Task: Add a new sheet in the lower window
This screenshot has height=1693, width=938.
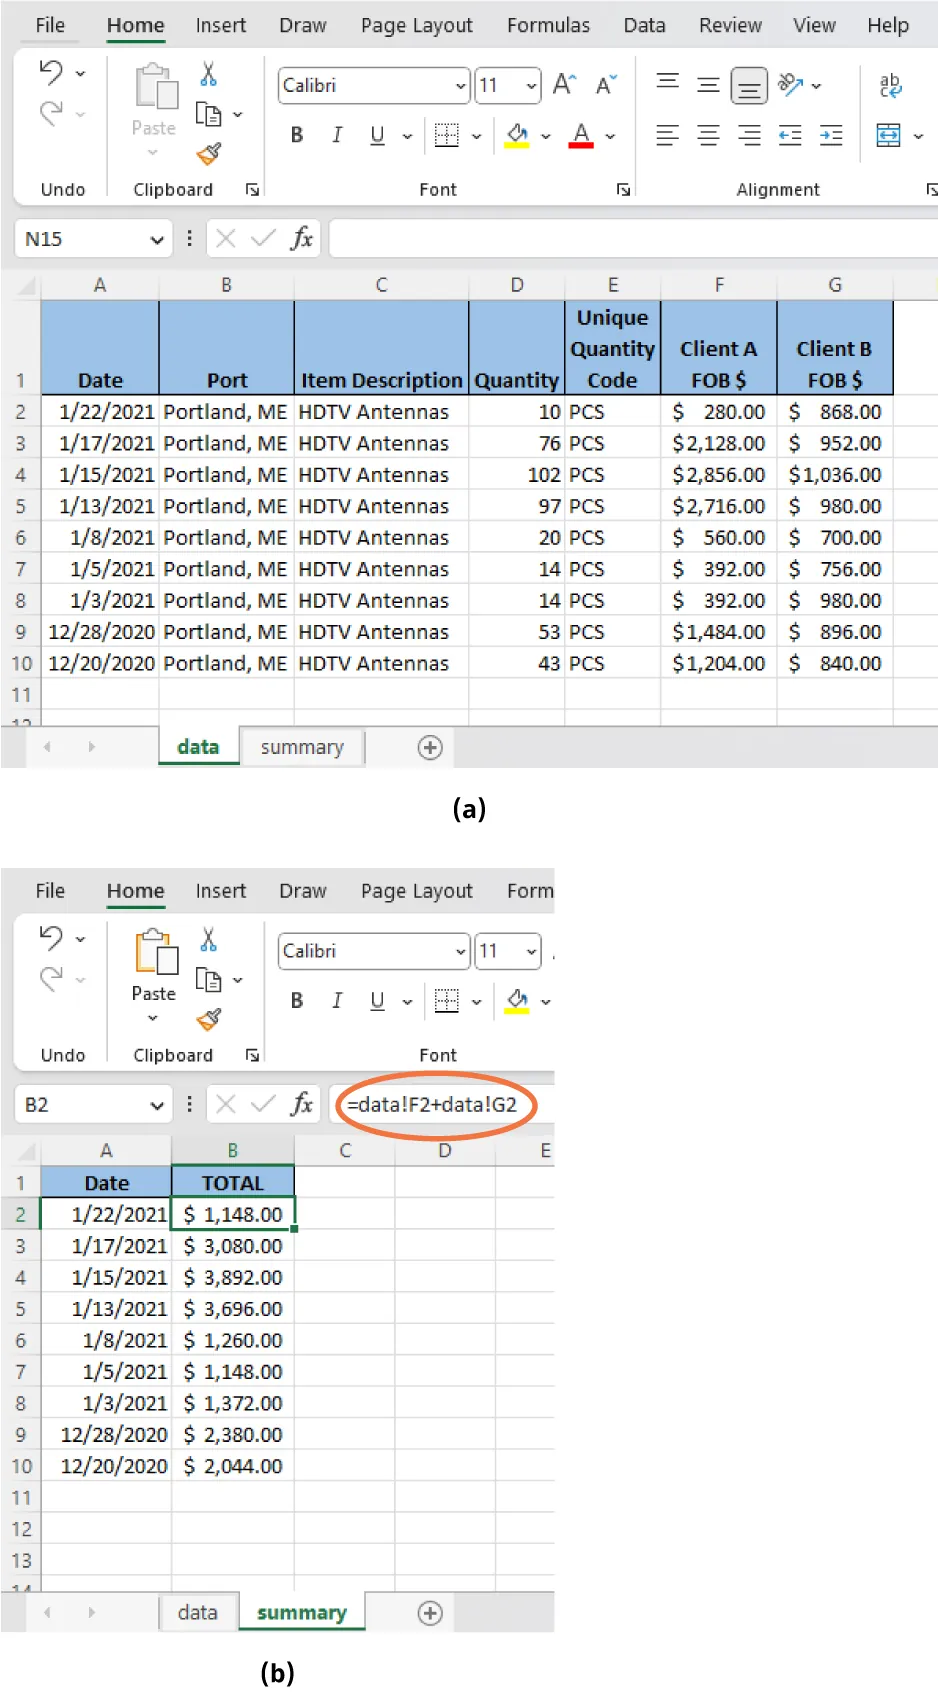Action: click(x=430, y=1613)
